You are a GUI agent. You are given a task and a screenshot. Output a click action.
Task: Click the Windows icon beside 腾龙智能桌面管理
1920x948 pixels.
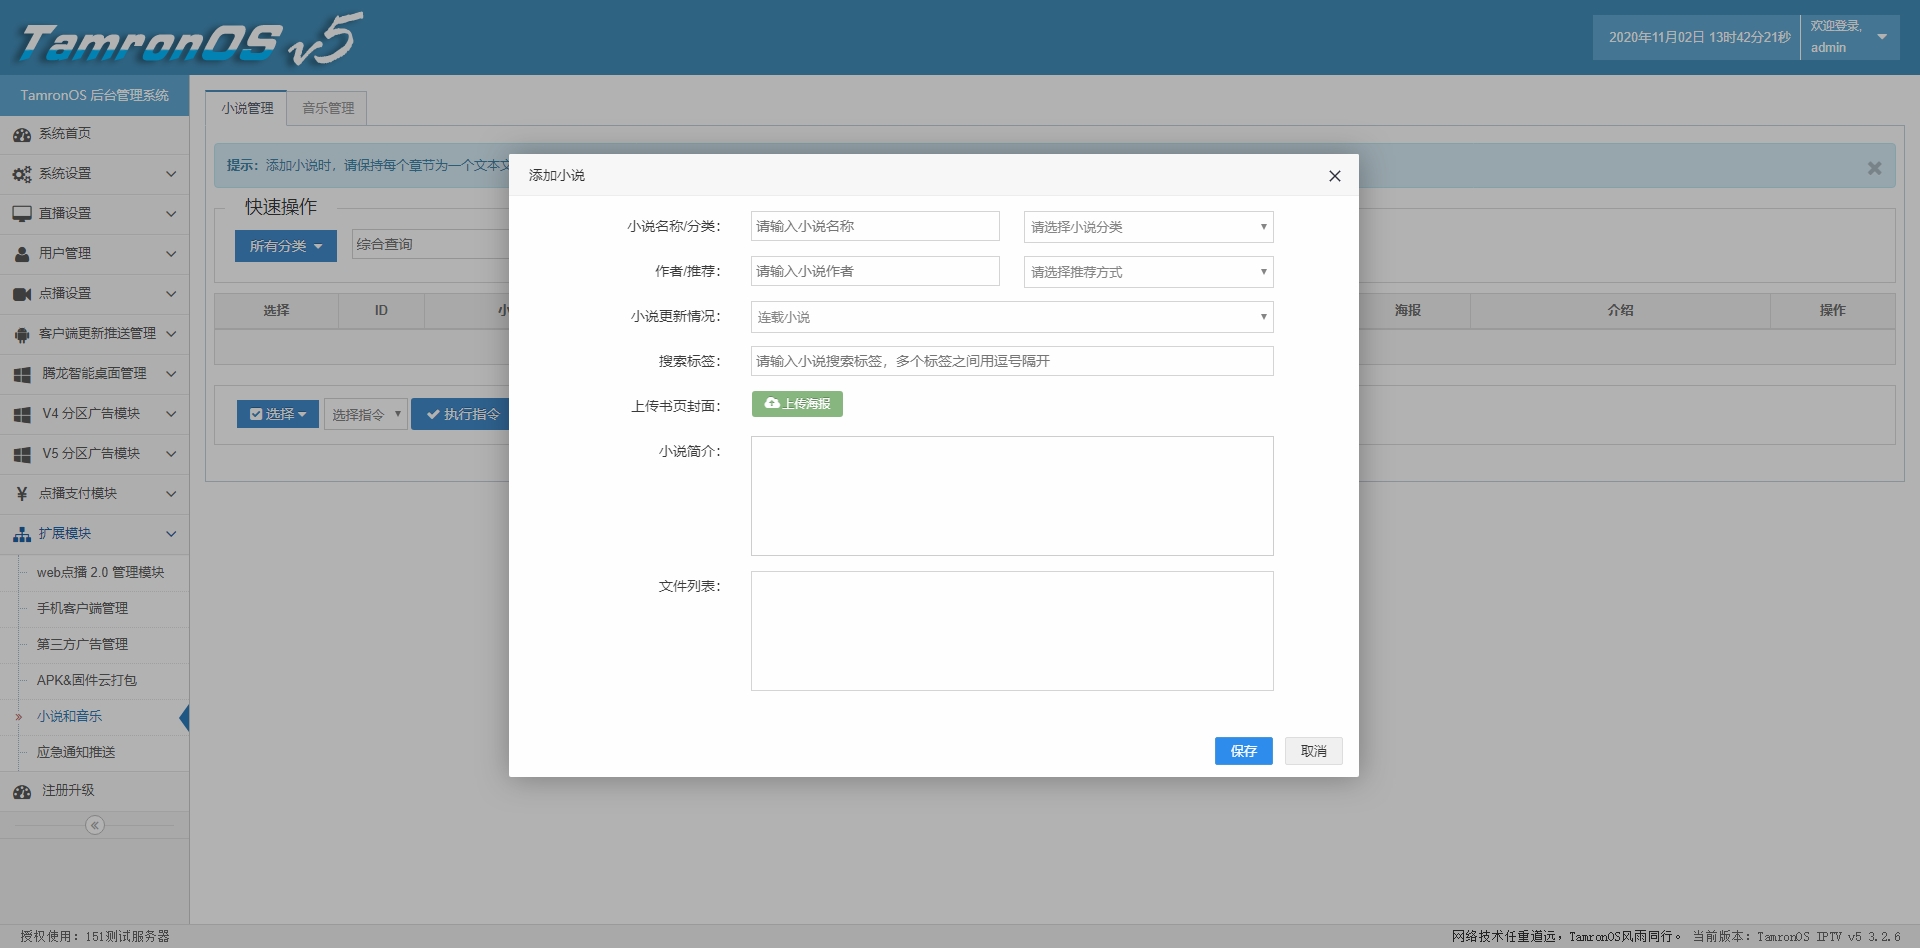click(x=22, y=374)
